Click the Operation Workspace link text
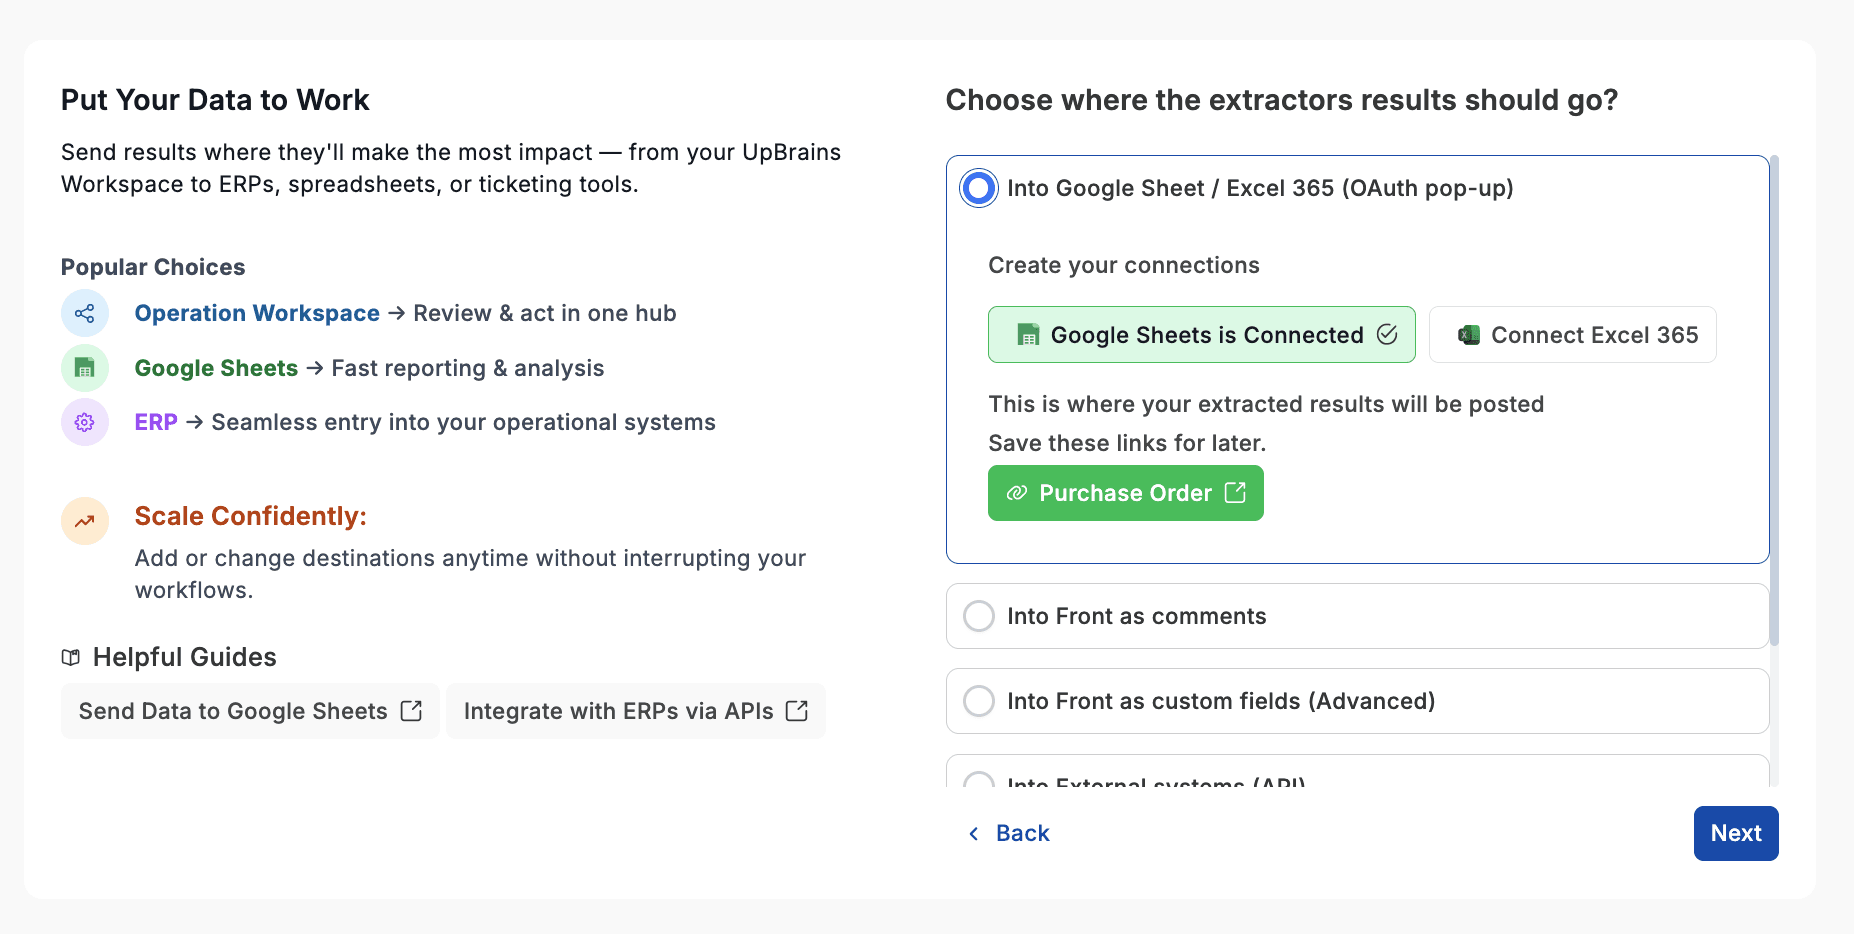The height and width of the screenshot is (934, 1854). click(257, 313)
